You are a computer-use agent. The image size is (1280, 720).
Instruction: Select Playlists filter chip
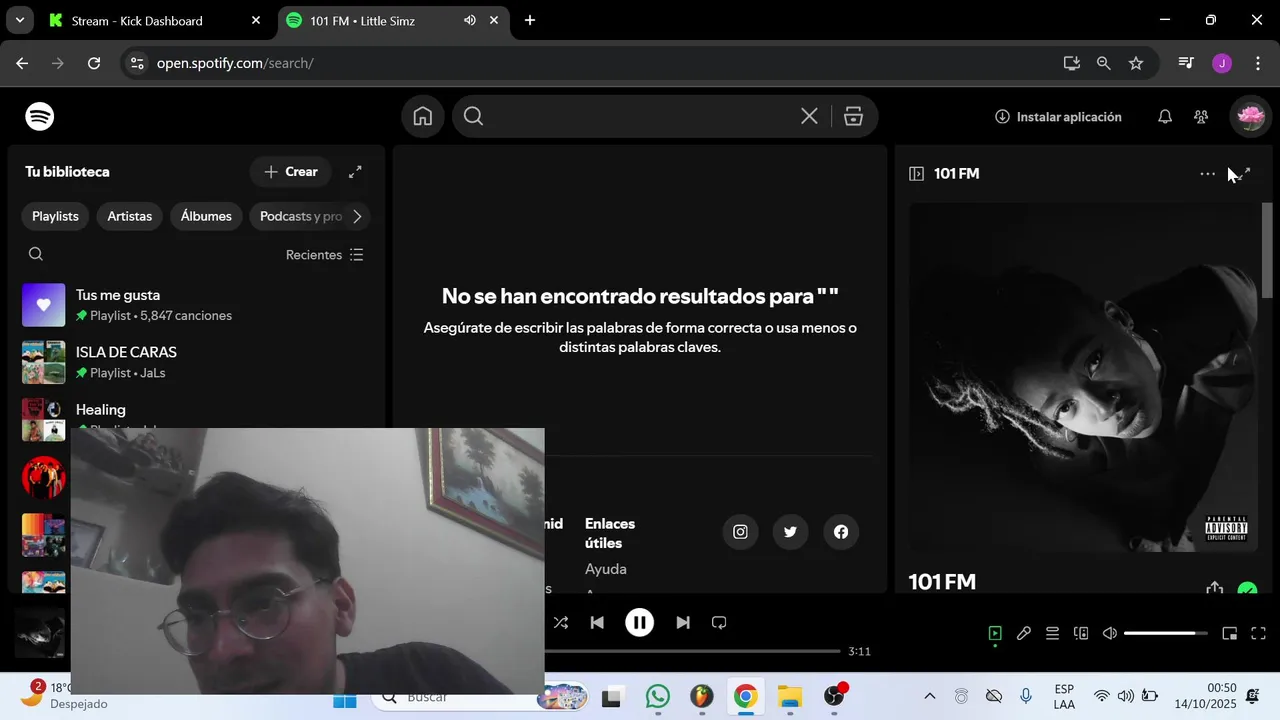(x=55, y=216)
